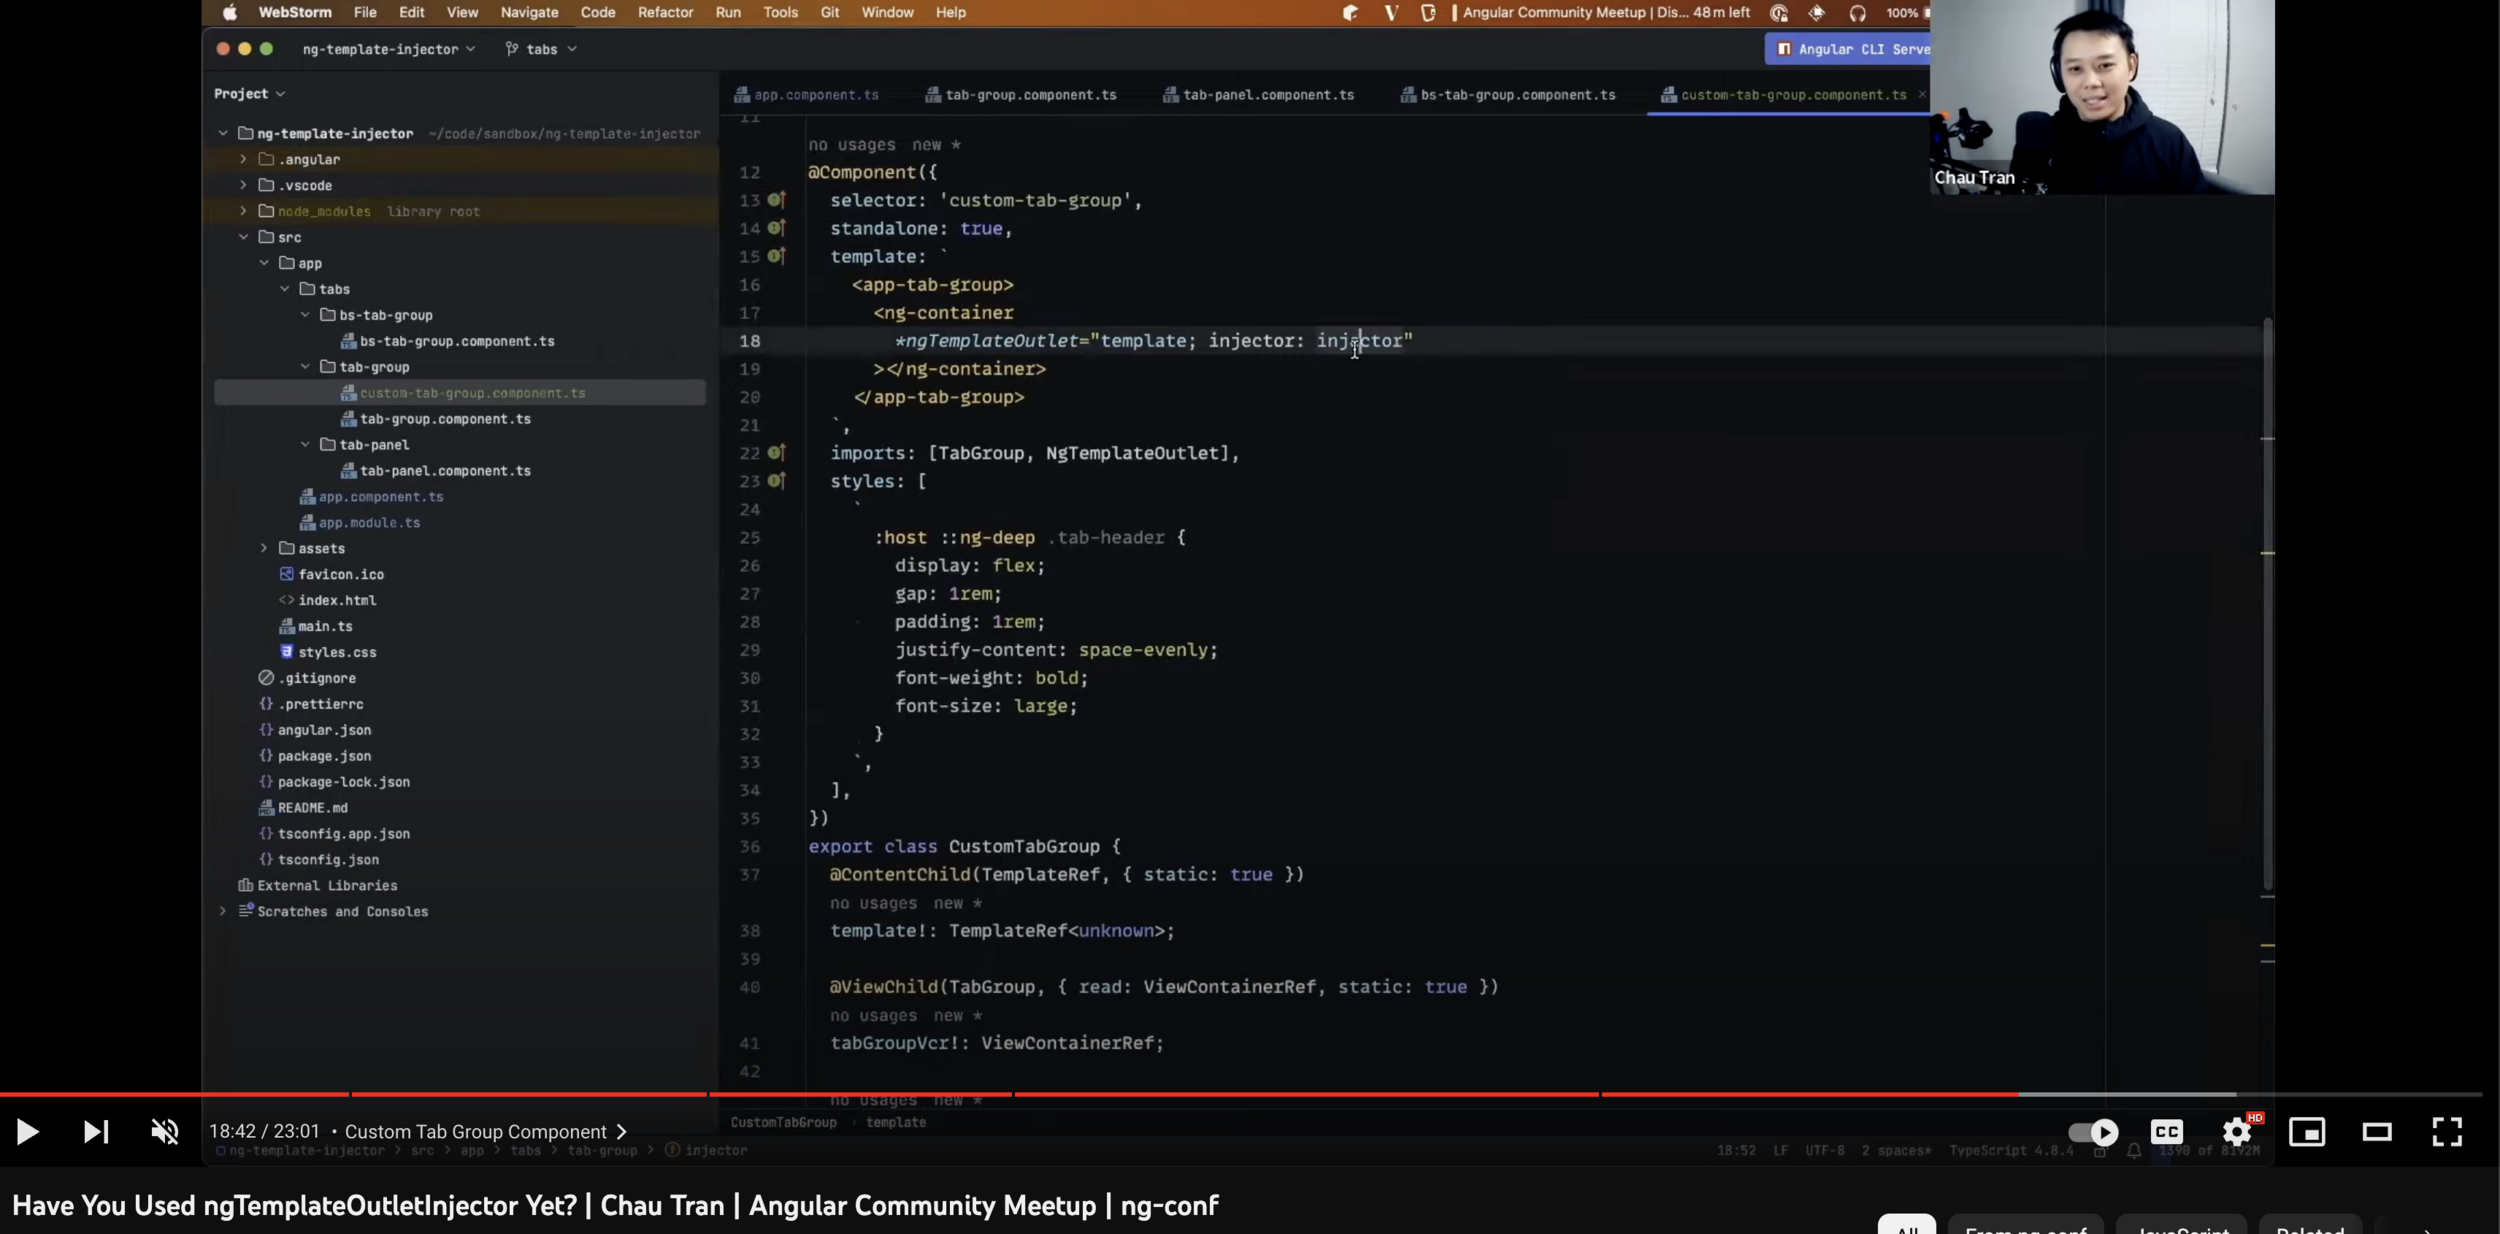Viewport: 2500px width, 1234px height.
Task: Open the tabs git branch dropdown
Action: pyautogui.click(x=542, y=49)
